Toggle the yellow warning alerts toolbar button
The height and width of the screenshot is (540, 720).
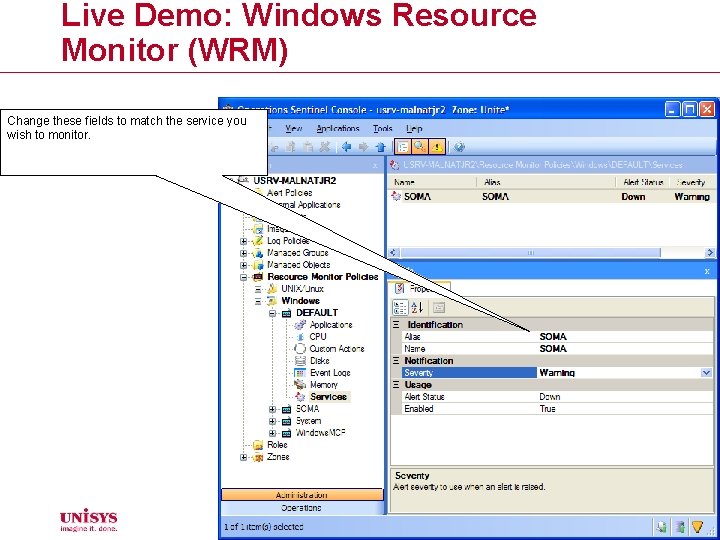pyautogui.click(x=436, y=147)
